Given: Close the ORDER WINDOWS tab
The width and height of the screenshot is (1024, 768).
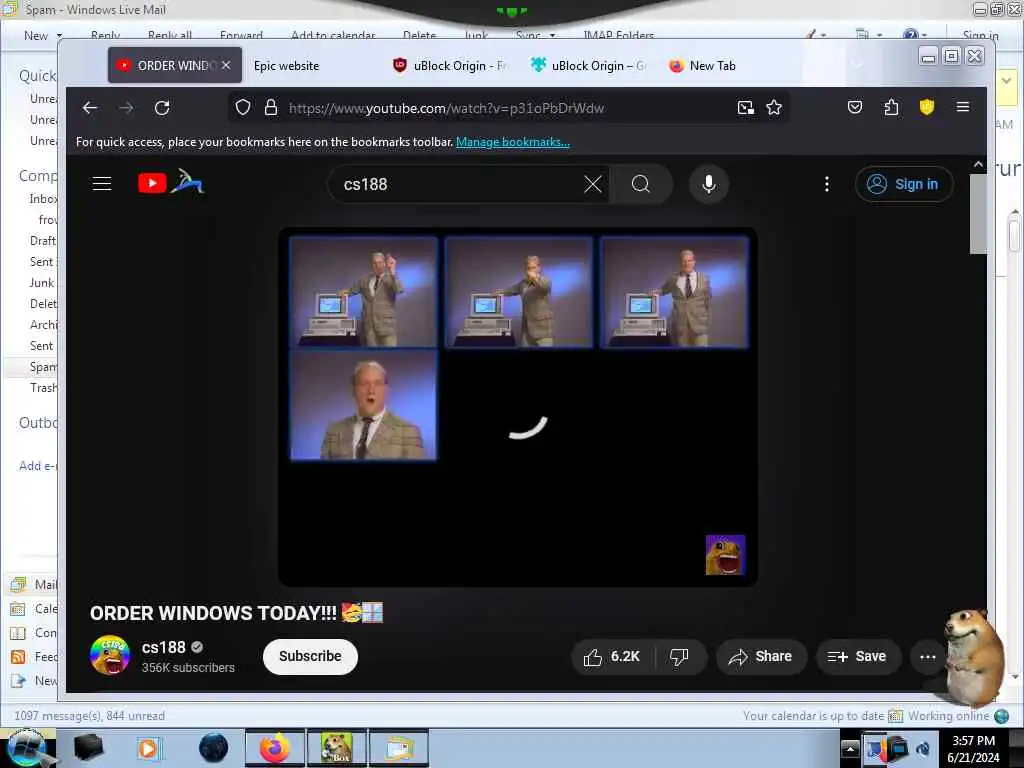Looking at the screenshot, I should click(226, 65).
